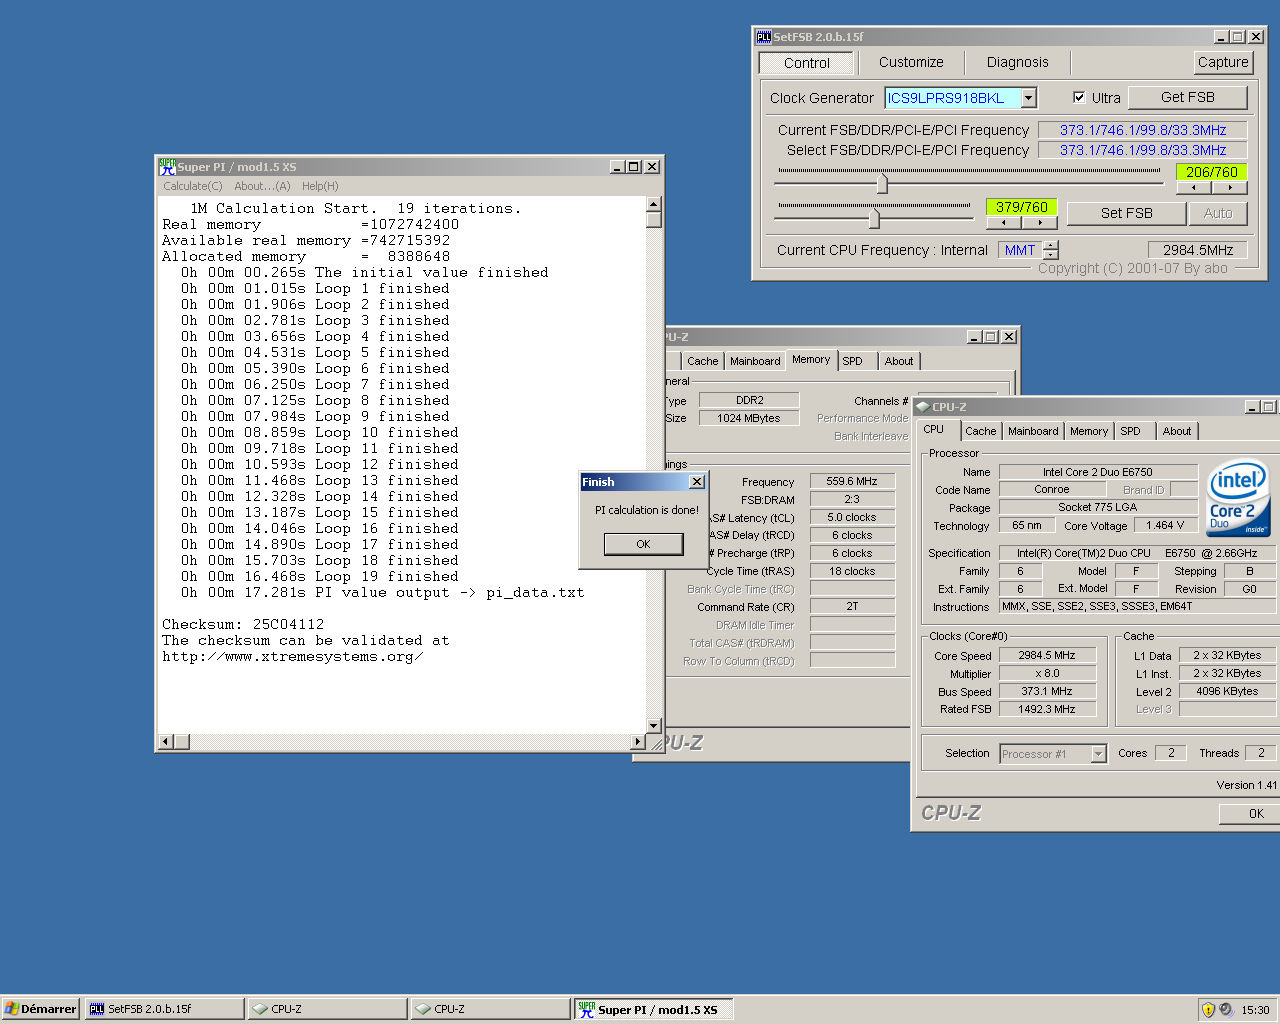Open the About...(A) menu in Super PI
This screenshot has height=1024, width=1280.
(262, 186)
